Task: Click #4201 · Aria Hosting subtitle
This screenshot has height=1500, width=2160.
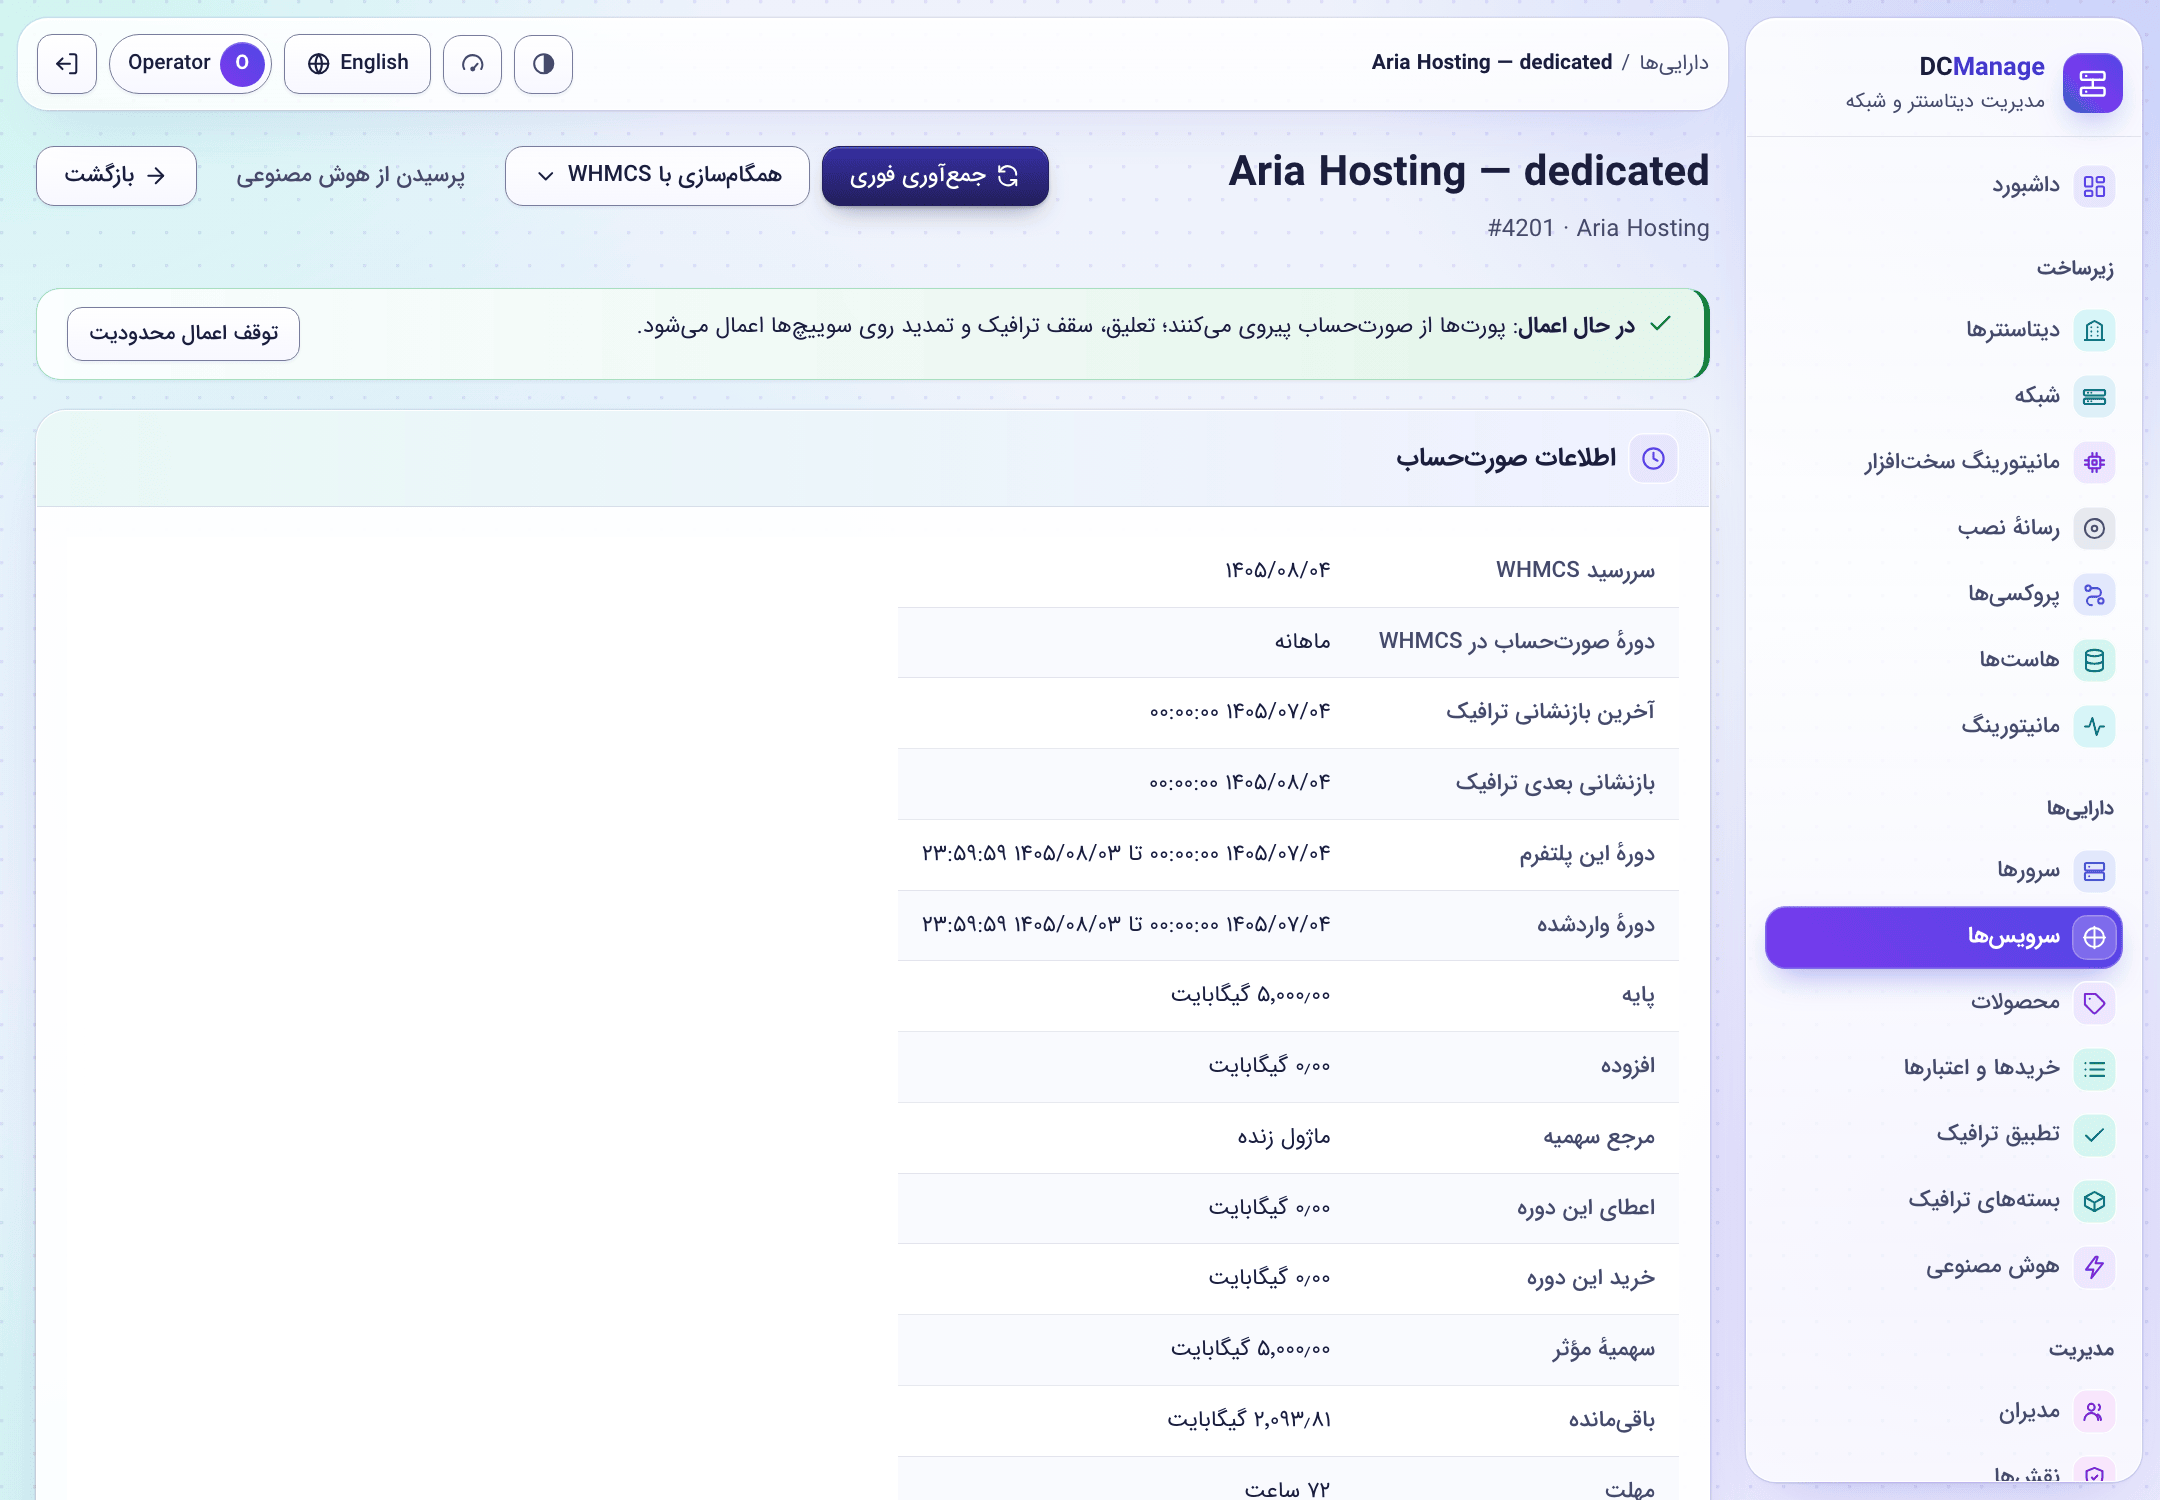Action: click(x=1598, y=228)
